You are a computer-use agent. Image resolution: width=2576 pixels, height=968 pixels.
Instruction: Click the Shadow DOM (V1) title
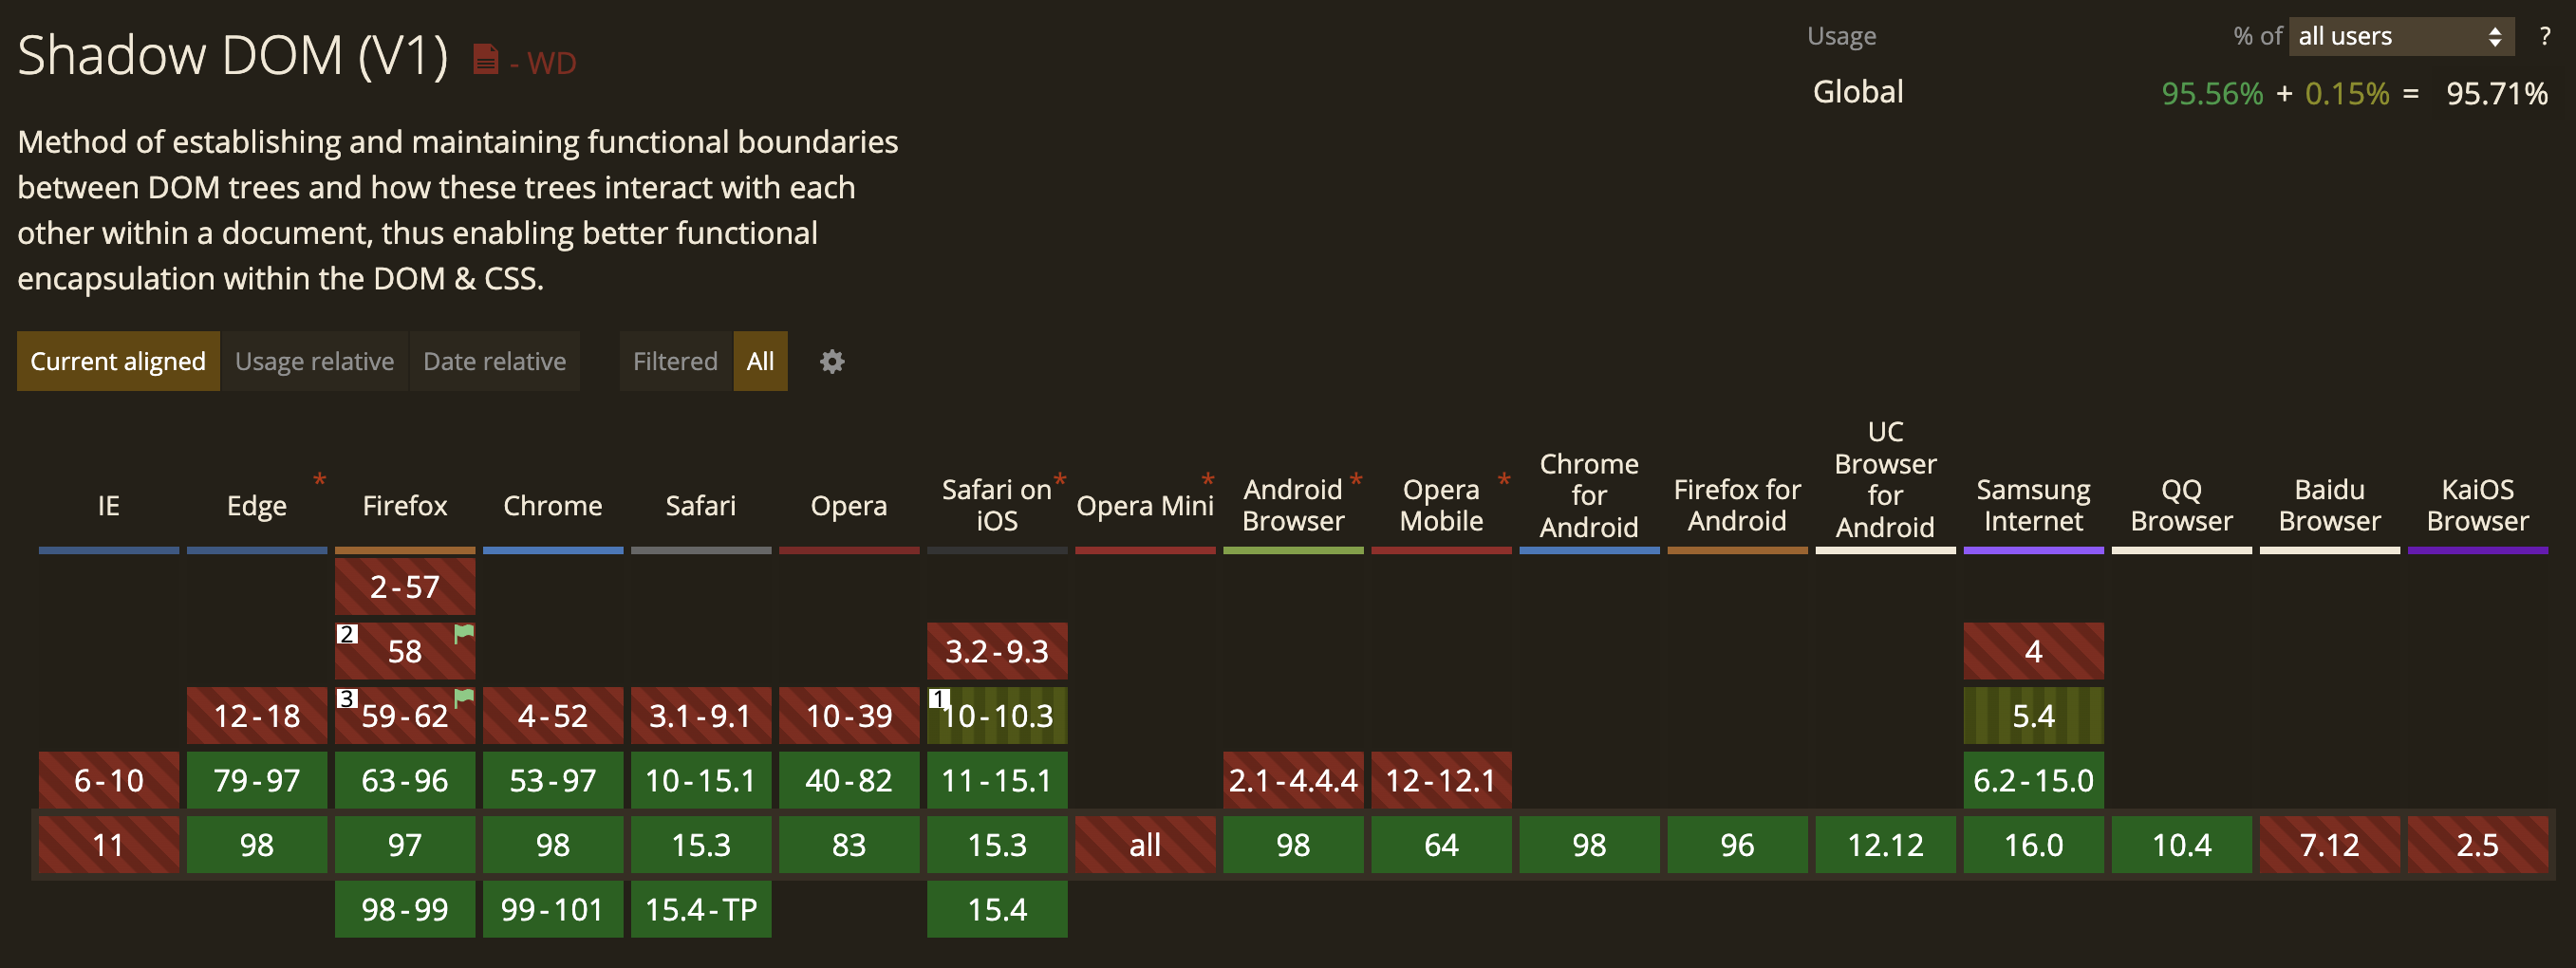[233, 55]
